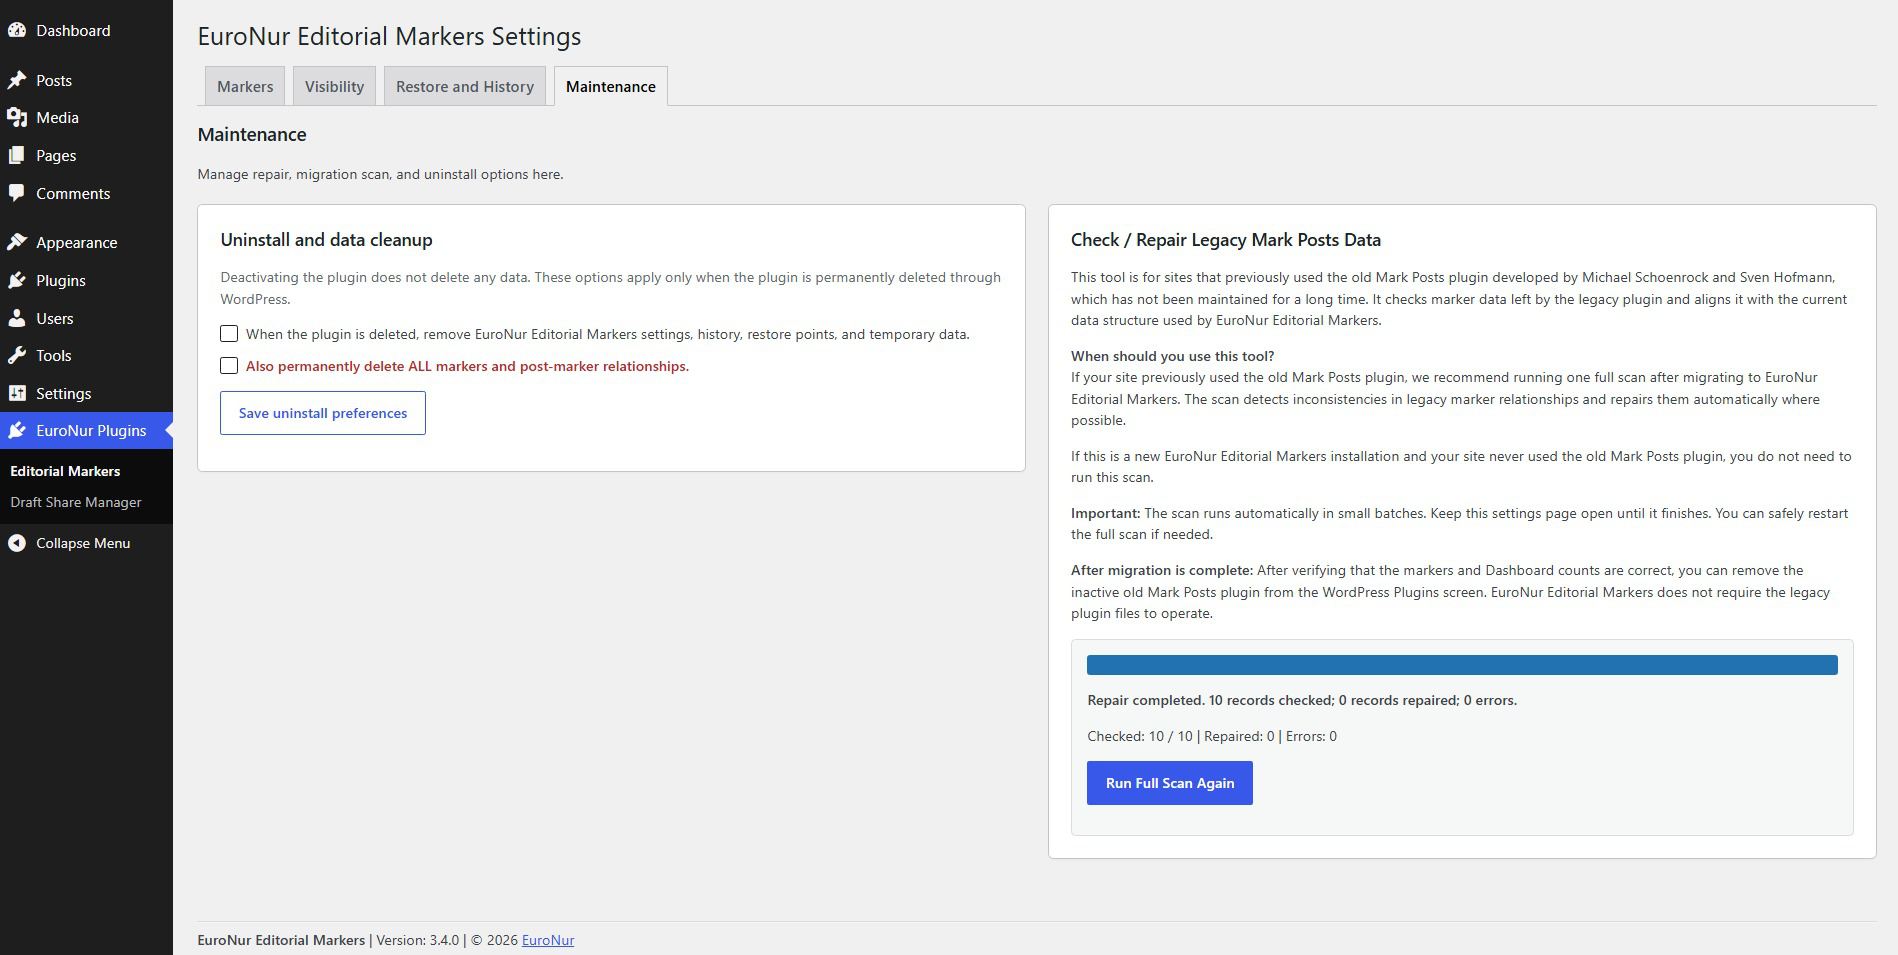Select the Maintenance tab
The image size is (1898, 955).
tap(611, 86)
